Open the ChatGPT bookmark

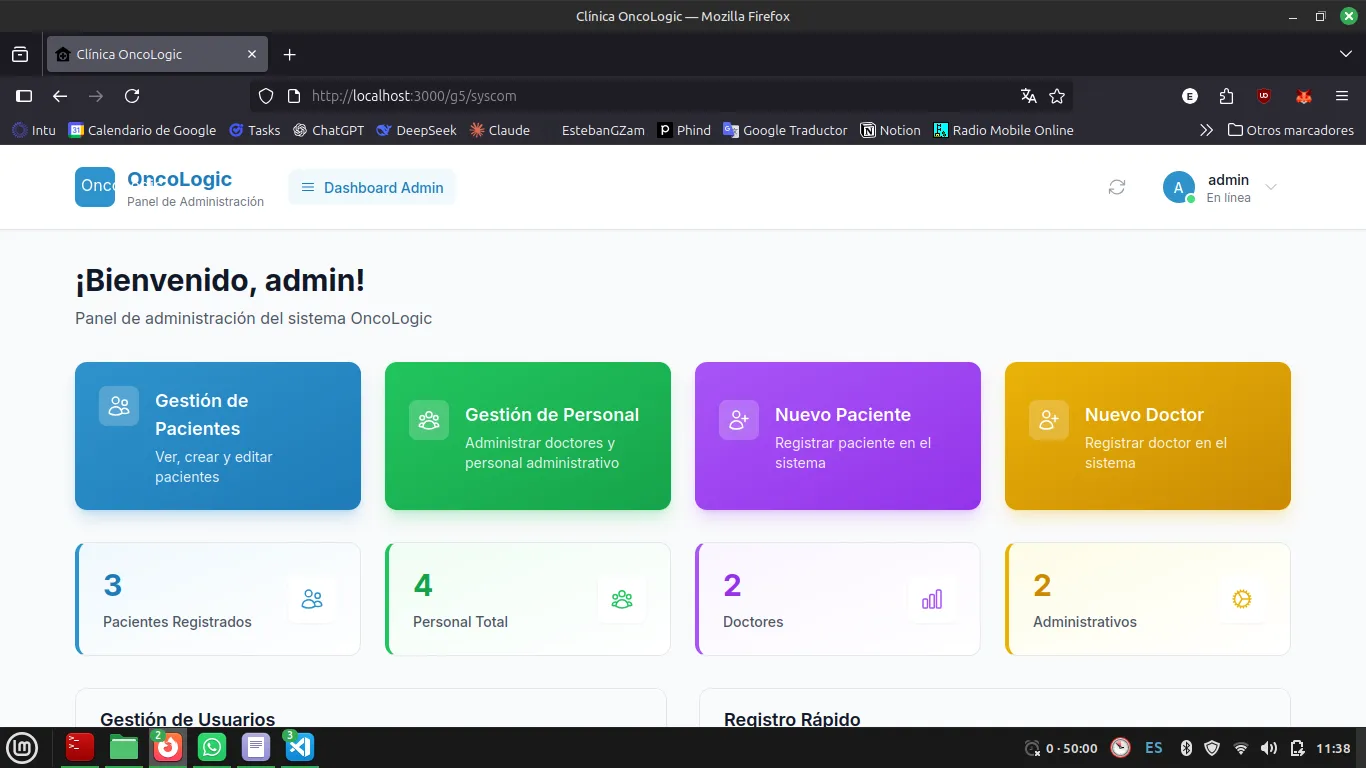[328, 130]
